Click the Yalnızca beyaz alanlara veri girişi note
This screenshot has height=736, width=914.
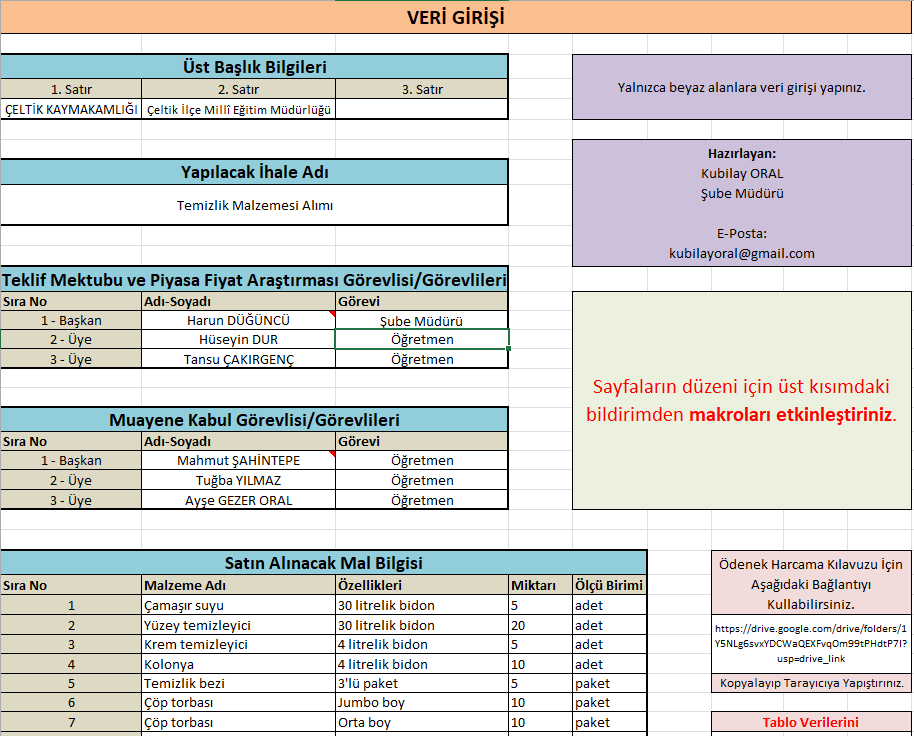741,87
